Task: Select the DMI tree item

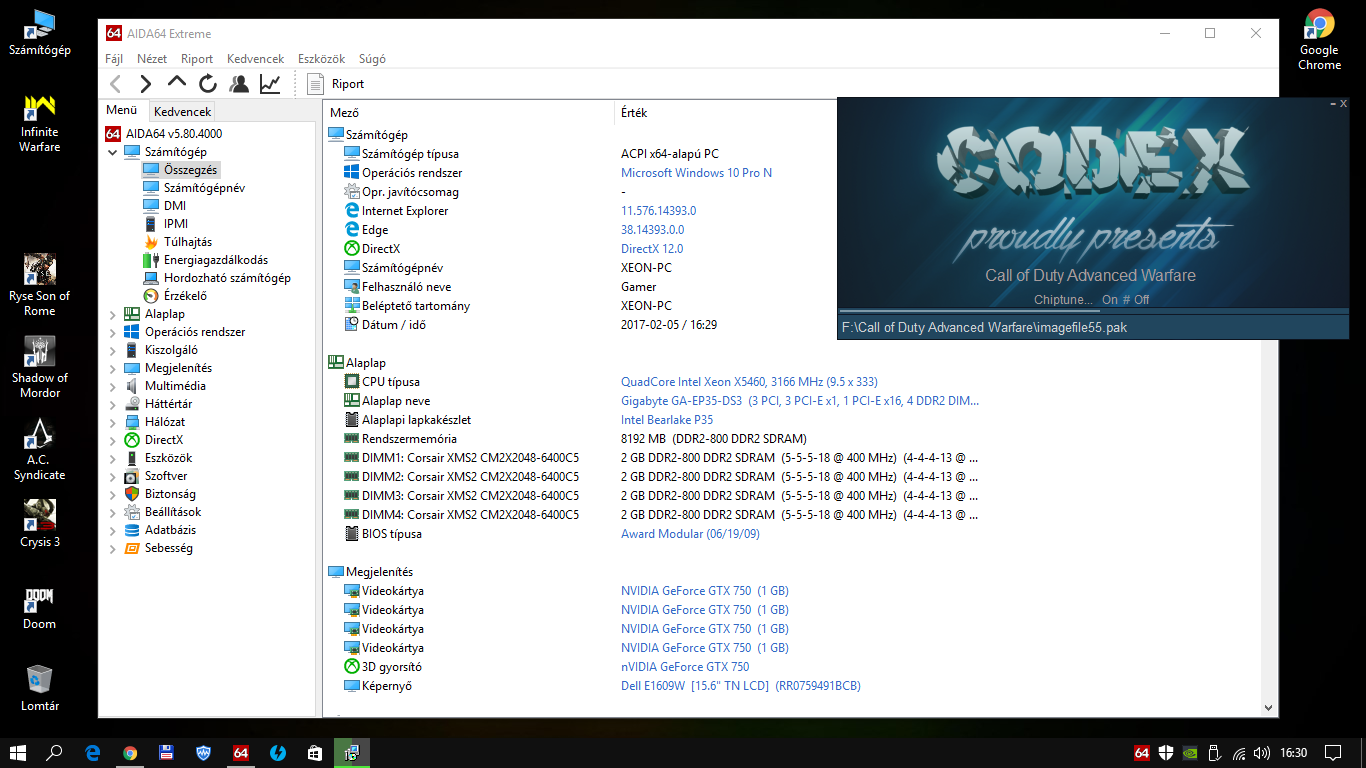Action: (x=175, y=206)
